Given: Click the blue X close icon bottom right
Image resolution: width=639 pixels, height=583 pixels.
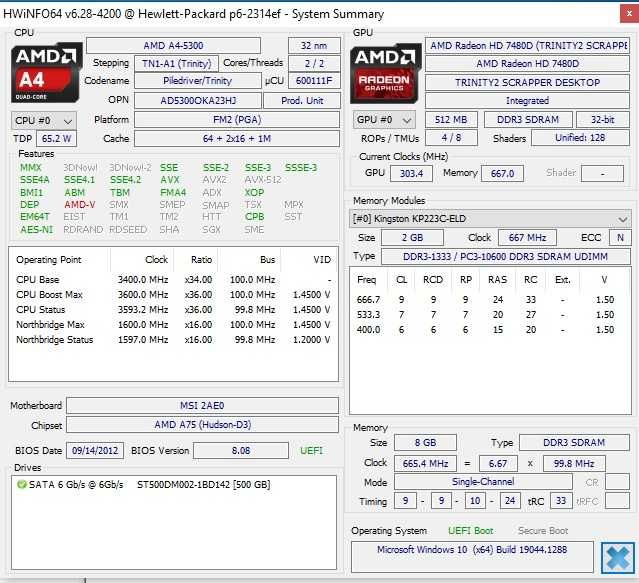Looking at the screenshot, I should coord(617,558).
